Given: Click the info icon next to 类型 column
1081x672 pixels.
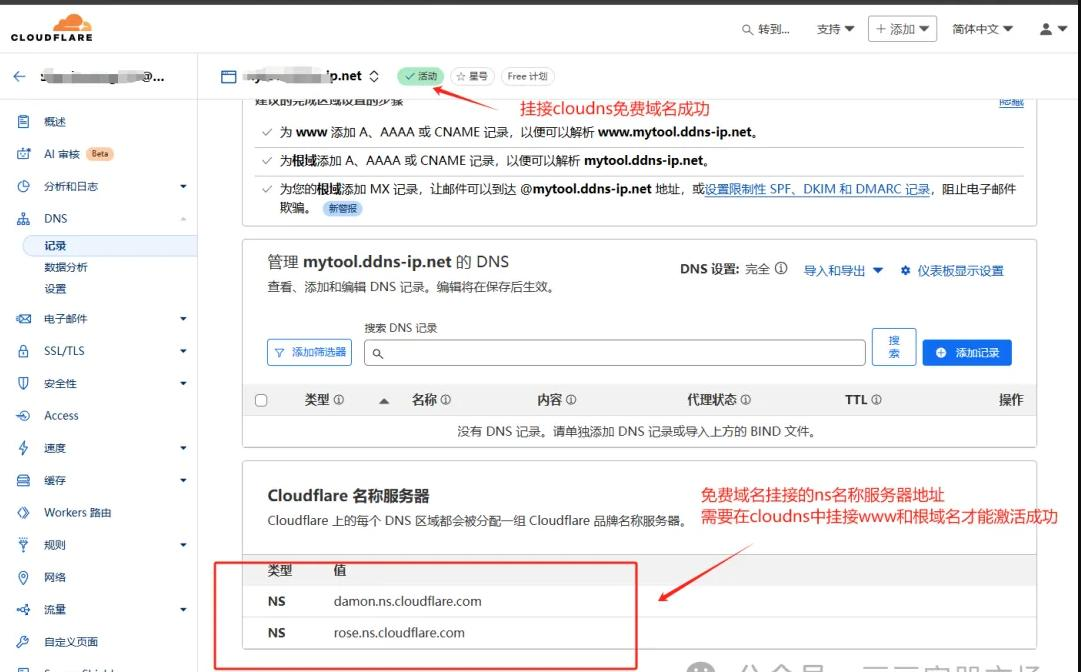Looking at the screenshot, I should point(339,400).
